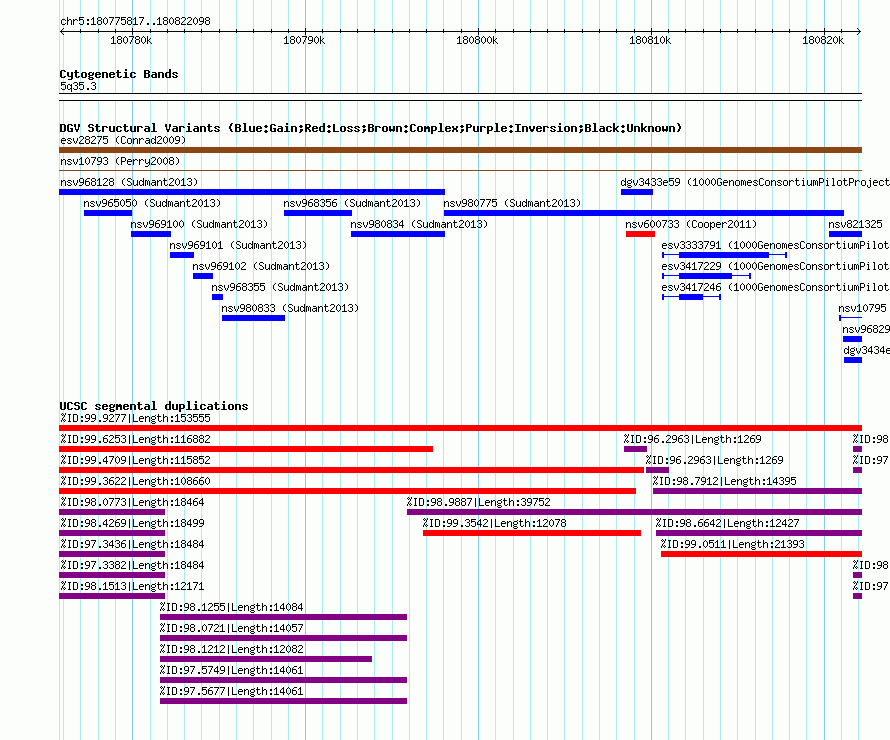Viewport: 890px width, 740px height.
Task: Select the %ID:98.6642|Length:12427 duplication
Action: [x=728, y=523]
